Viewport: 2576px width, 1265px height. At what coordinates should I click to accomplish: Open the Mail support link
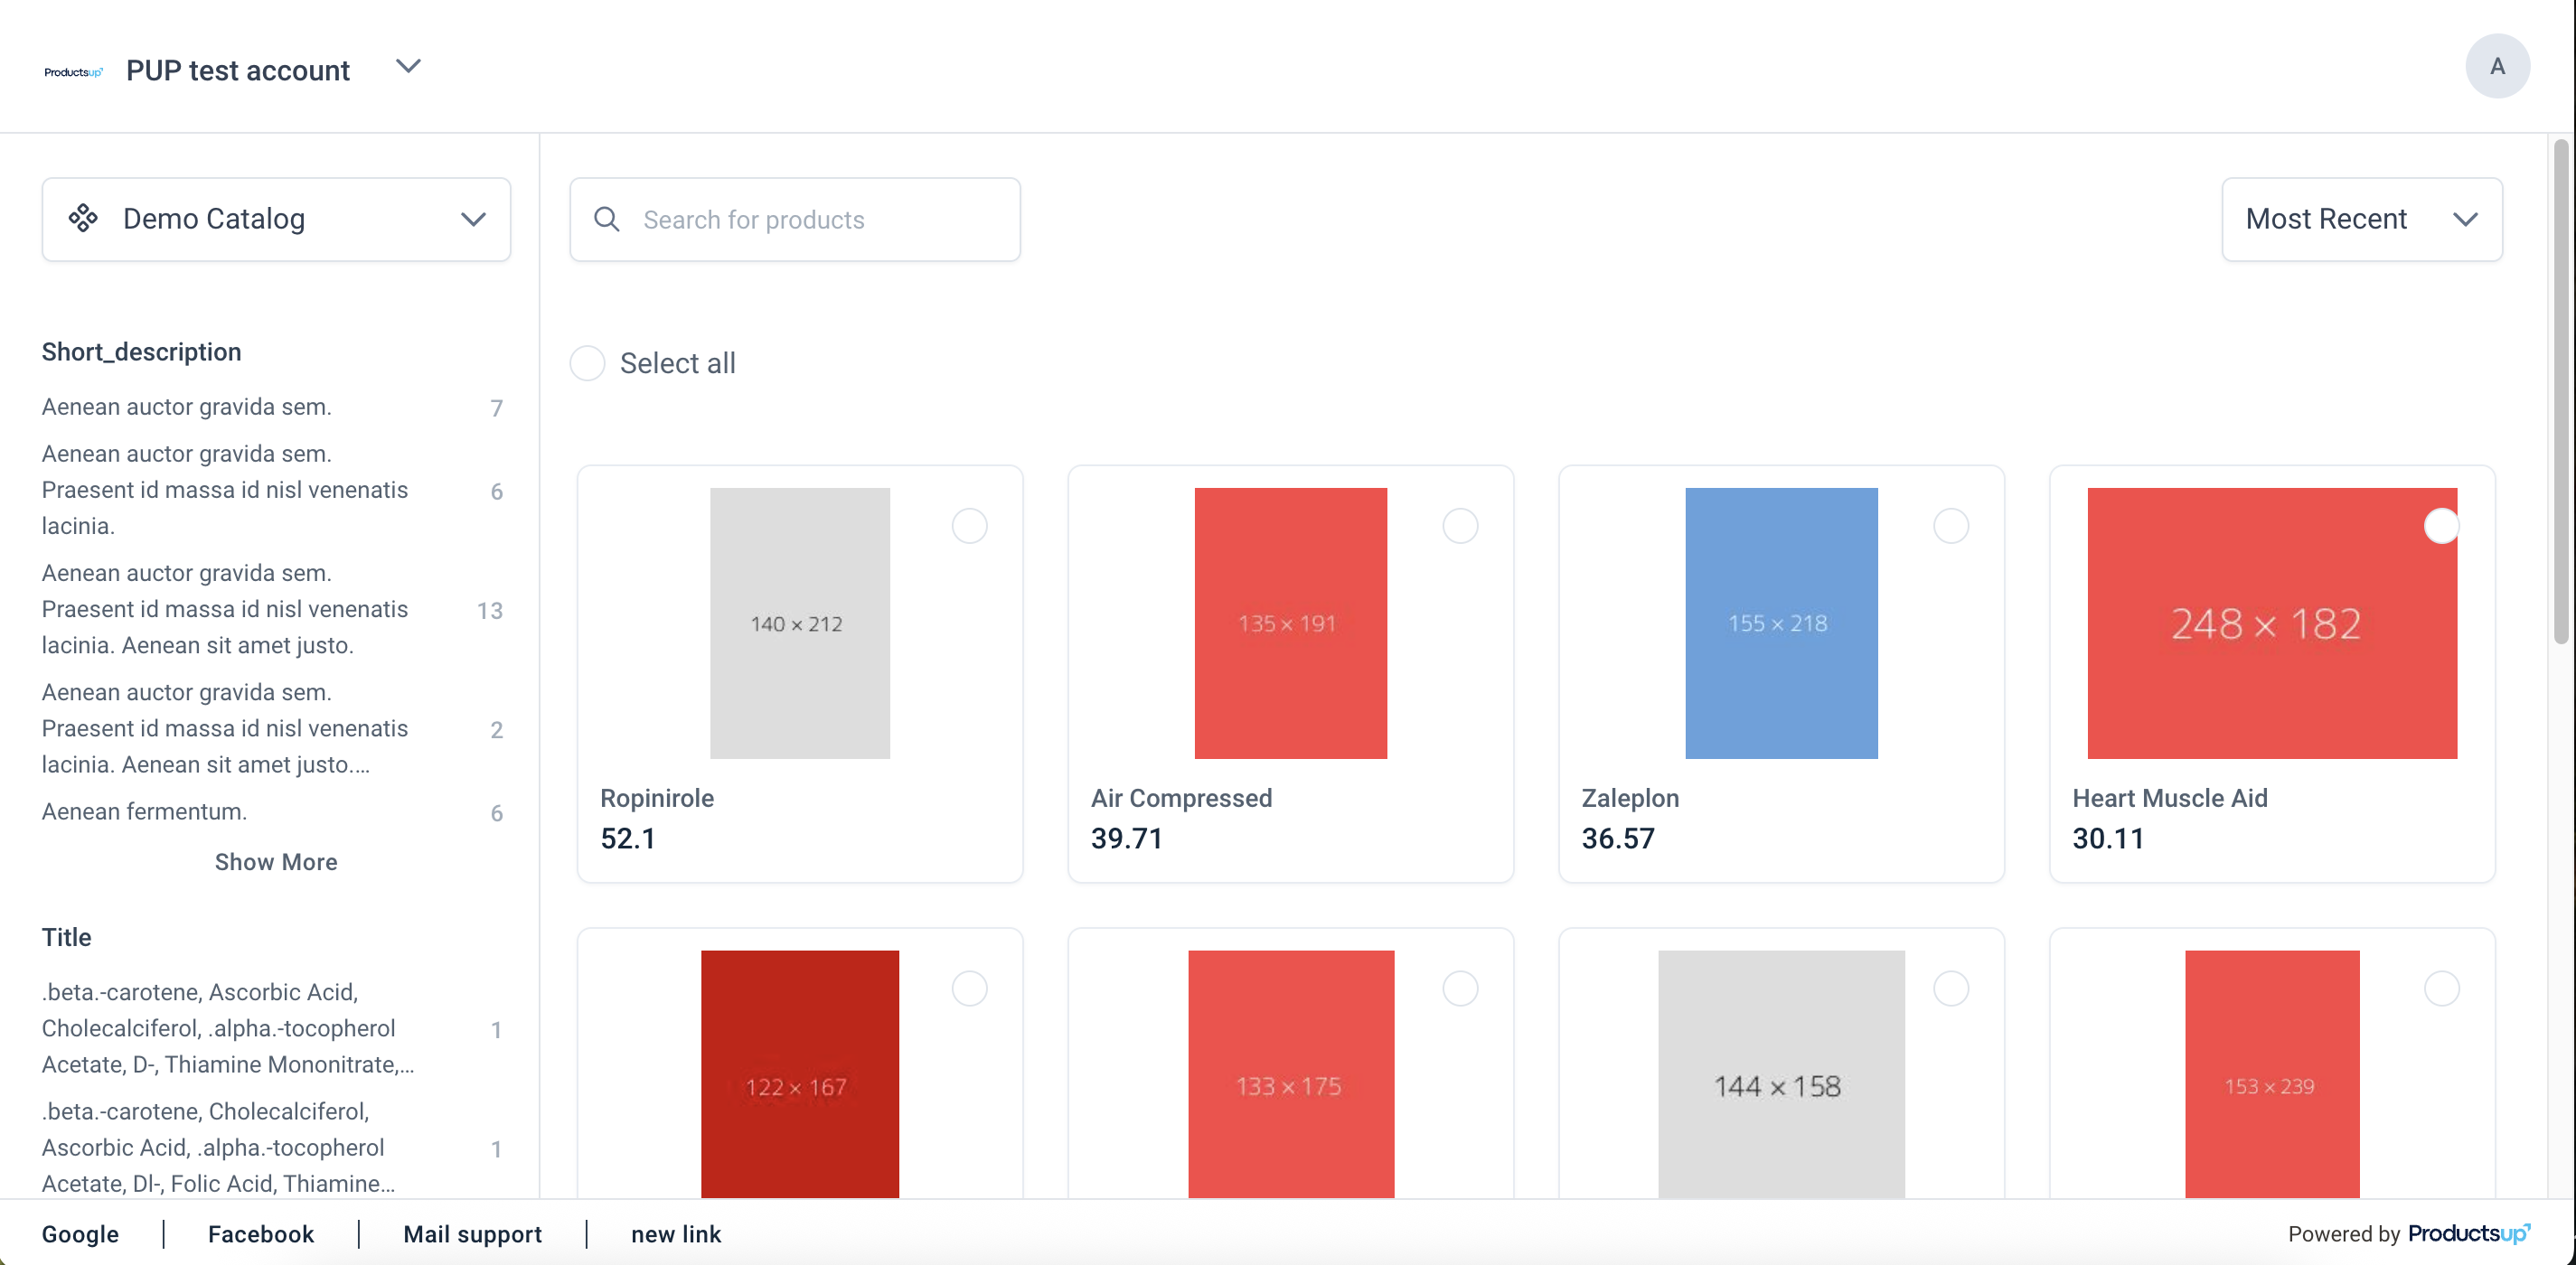pyautogui.click(x=472, y=1234)
